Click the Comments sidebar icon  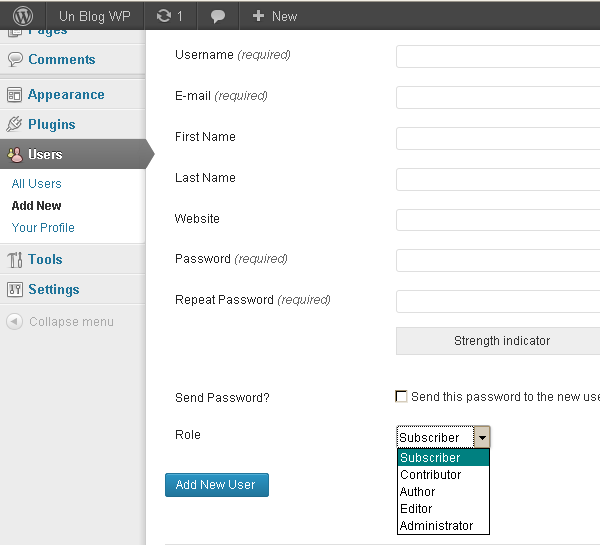pos(15,60)
